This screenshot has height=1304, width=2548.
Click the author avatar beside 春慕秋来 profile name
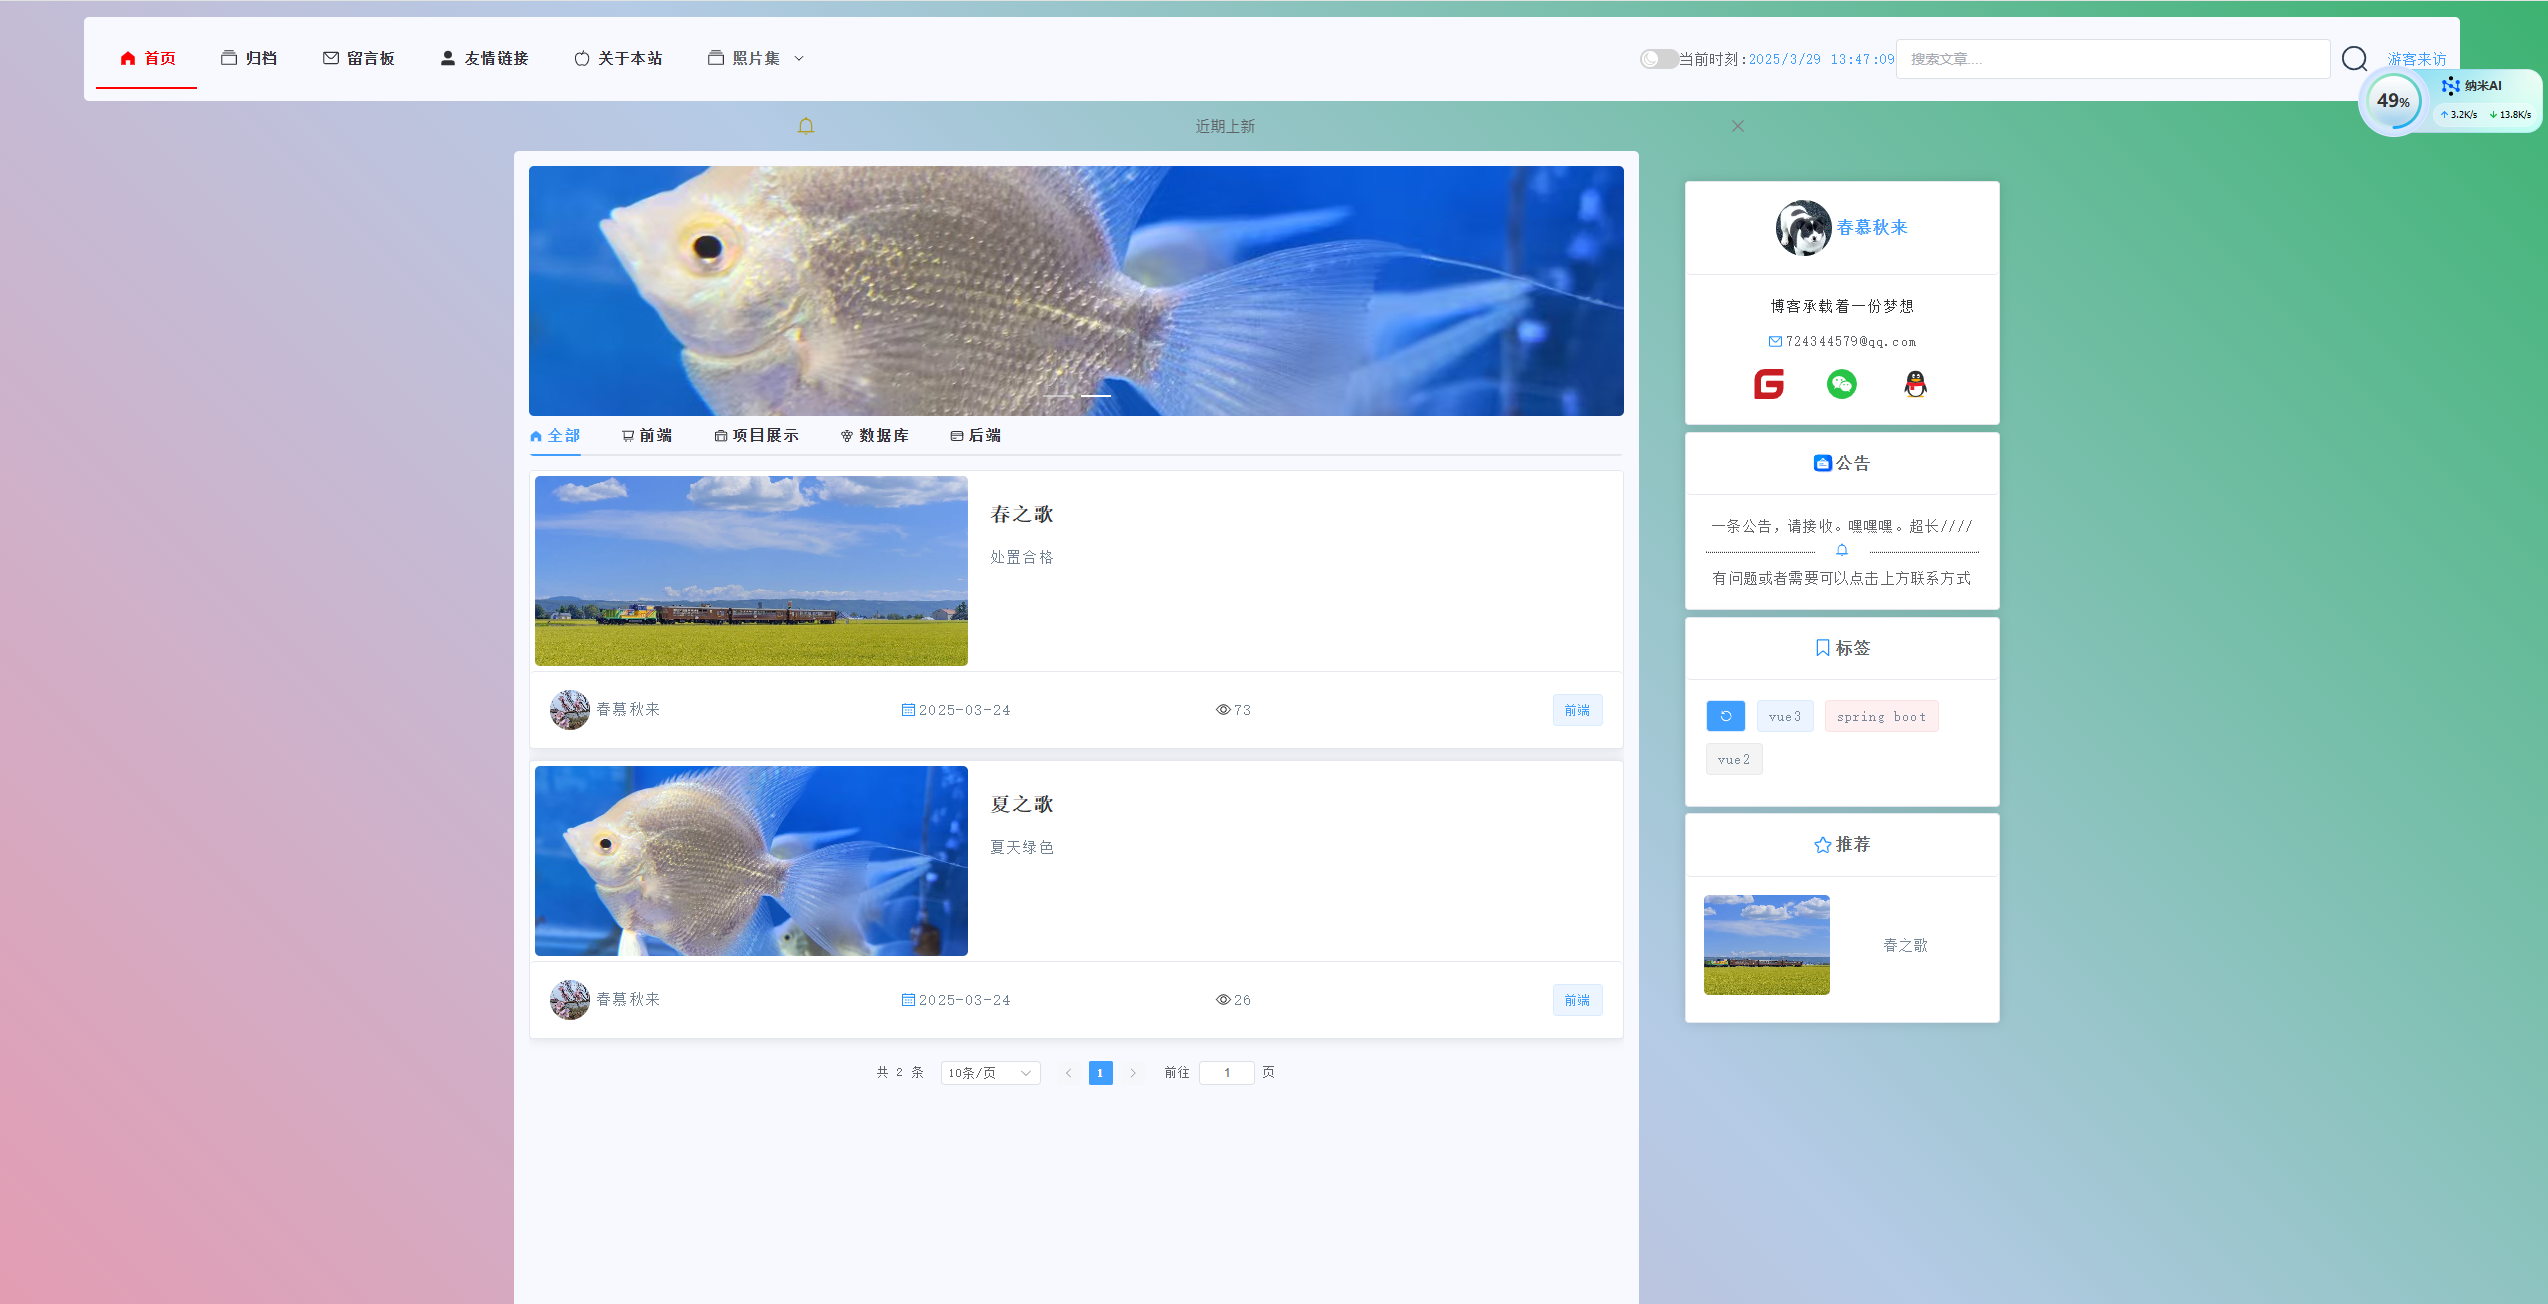tap(1803, 228)
